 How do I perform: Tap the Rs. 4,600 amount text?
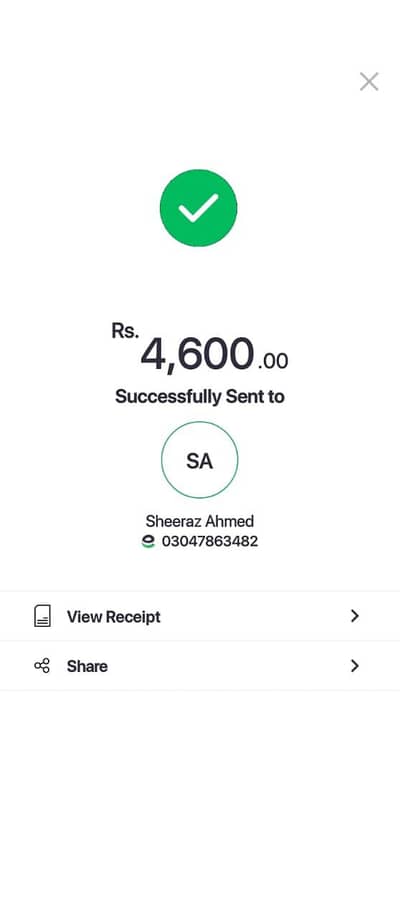tap(199, 349)
